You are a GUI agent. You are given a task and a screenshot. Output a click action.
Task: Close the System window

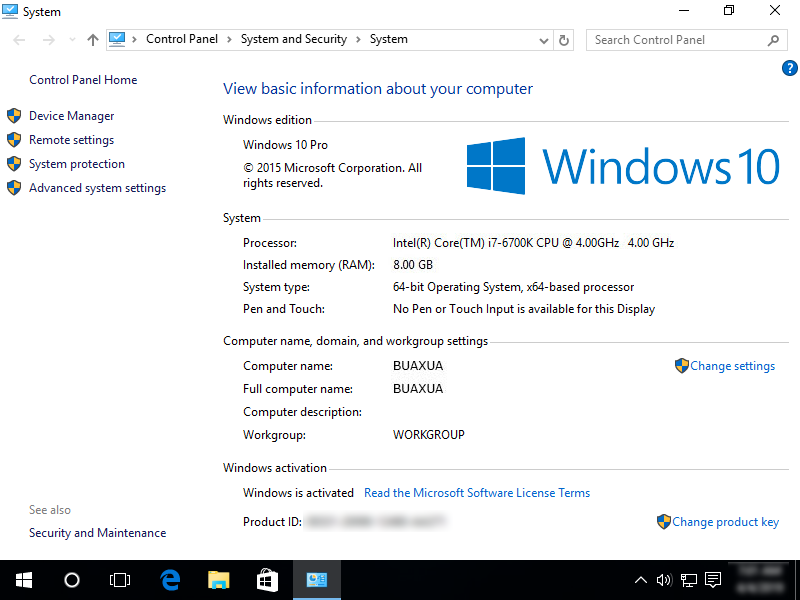pyautogui.click(x=775, y=11)
